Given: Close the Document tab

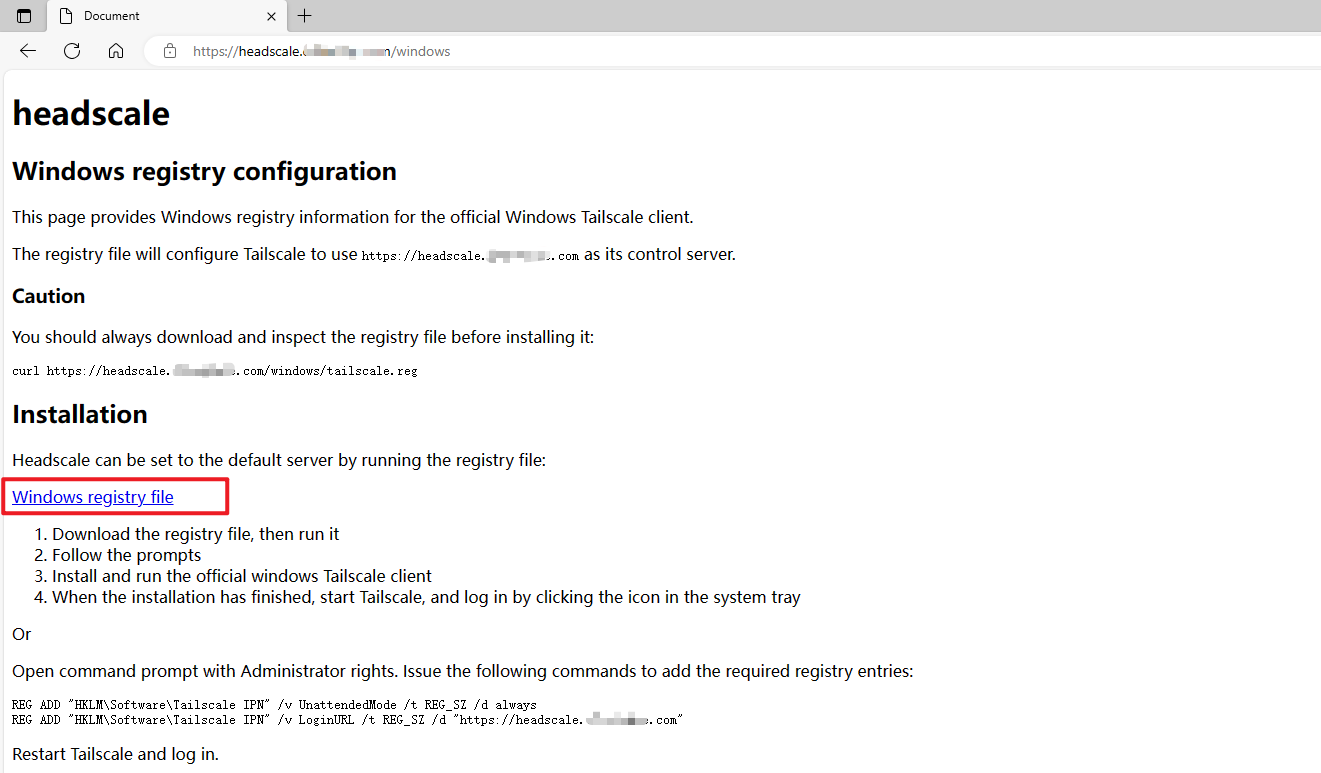Looking at the screenshot, I should click(x=272, y=16).
